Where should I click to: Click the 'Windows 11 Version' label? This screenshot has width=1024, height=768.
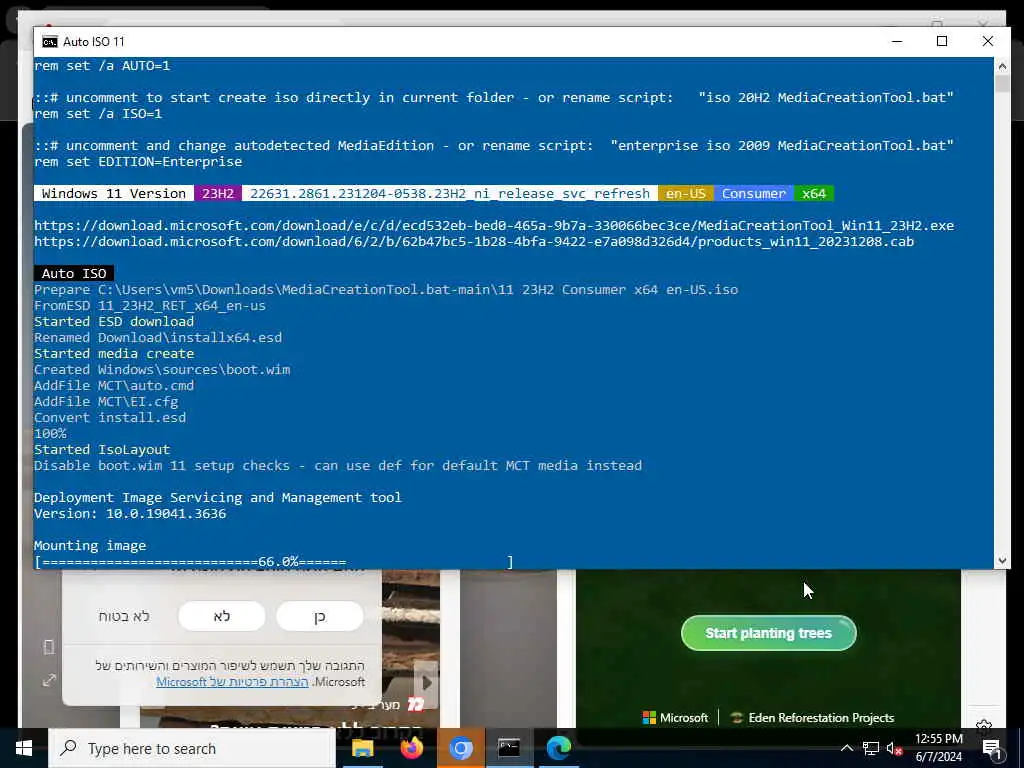coord(114,194)
